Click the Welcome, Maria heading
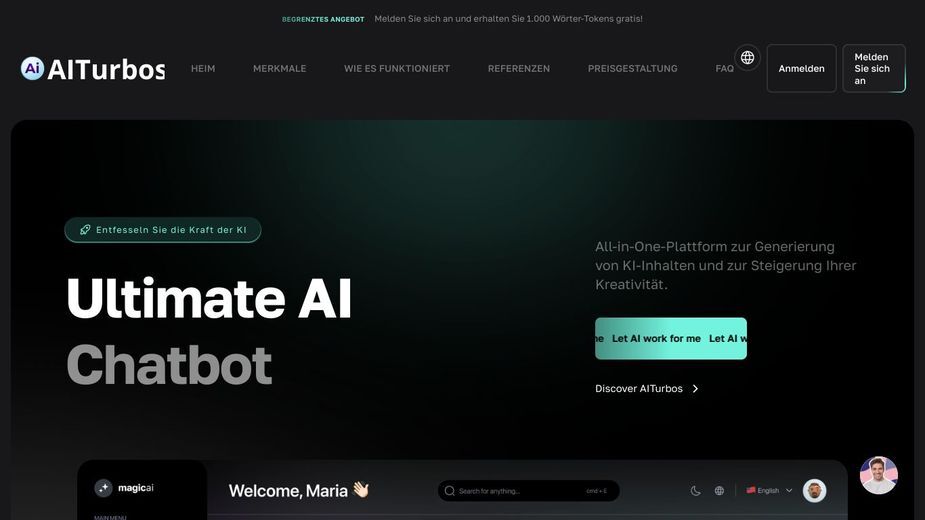 point(299,490)
